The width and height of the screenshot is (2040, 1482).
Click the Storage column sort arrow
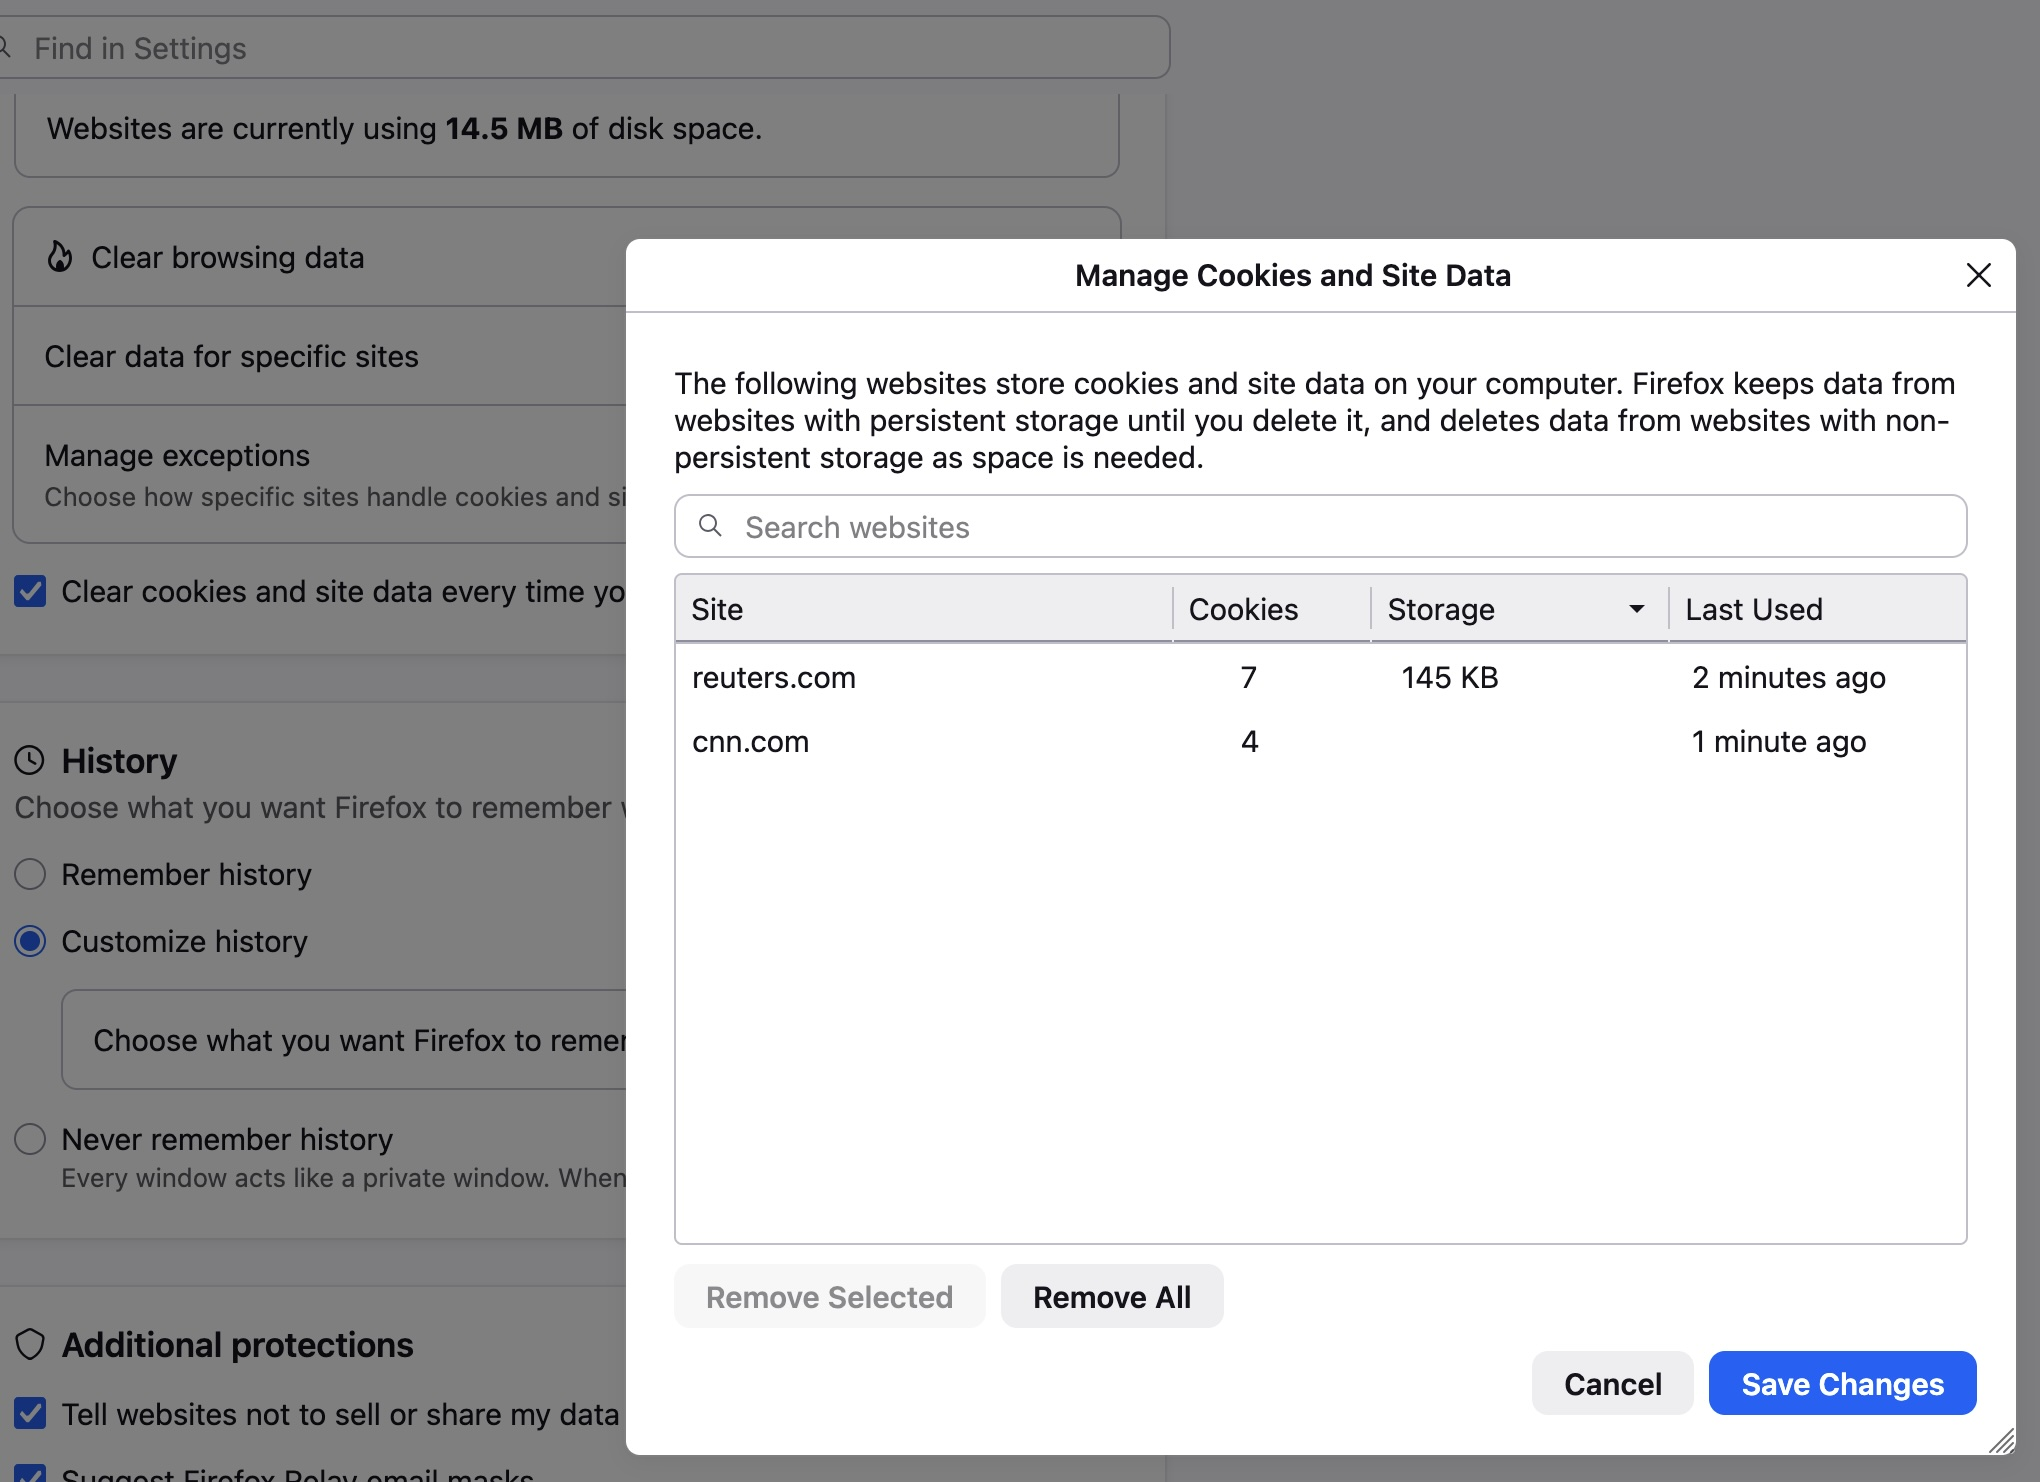pos(1636,609)
